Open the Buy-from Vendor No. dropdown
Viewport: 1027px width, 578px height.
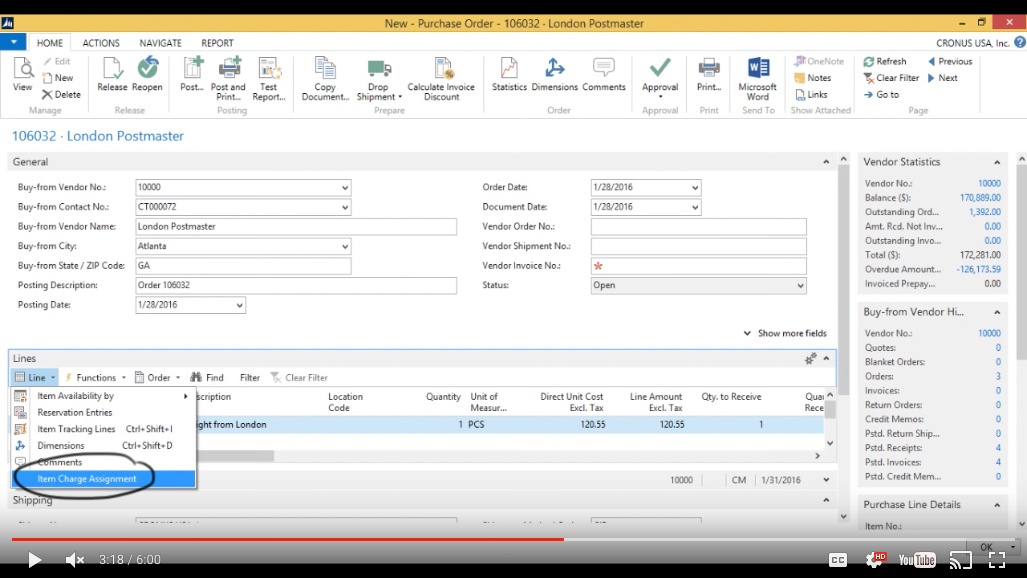[x=344, y=187]
